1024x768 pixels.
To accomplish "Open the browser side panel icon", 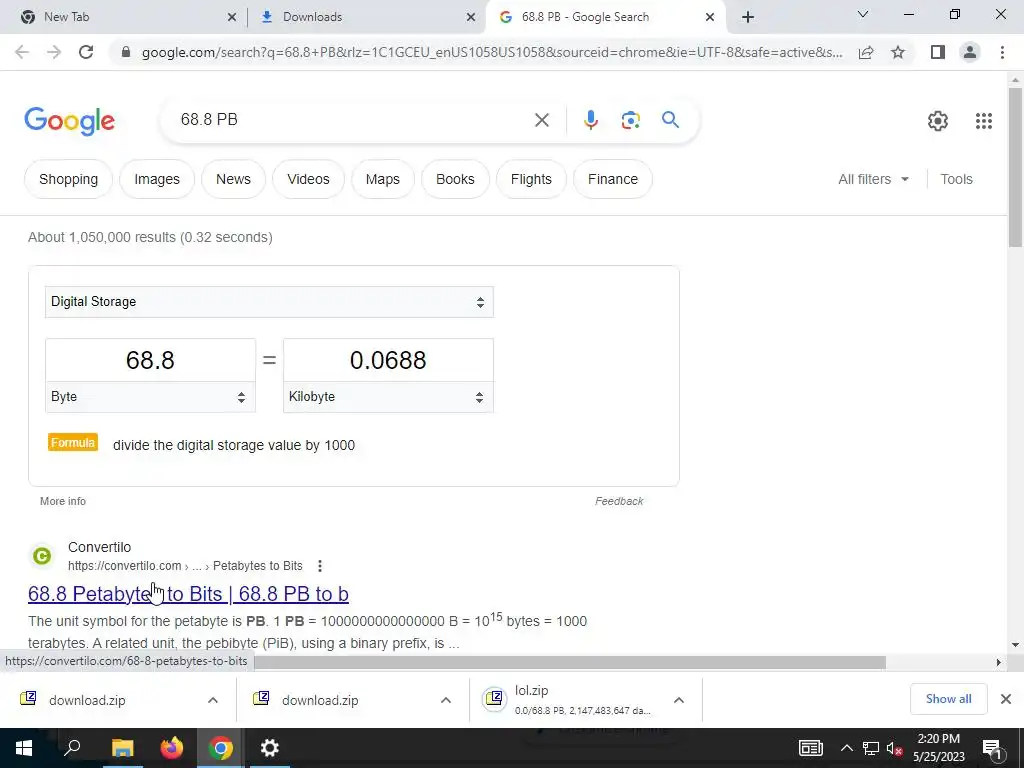I will coord(938,52).
